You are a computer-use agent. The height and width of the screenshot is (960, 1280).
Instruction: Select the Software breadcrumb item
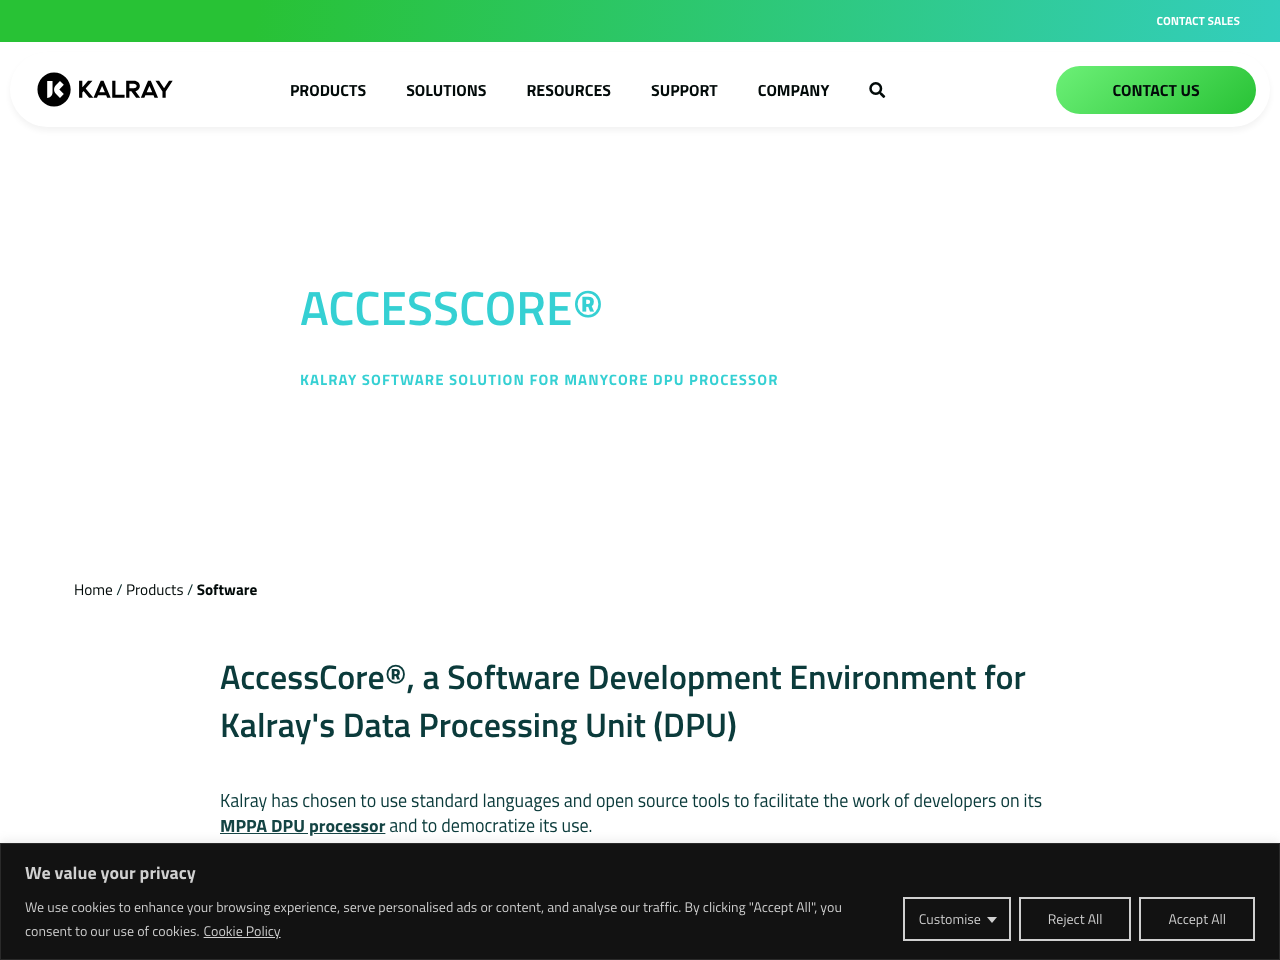(227, 588)
